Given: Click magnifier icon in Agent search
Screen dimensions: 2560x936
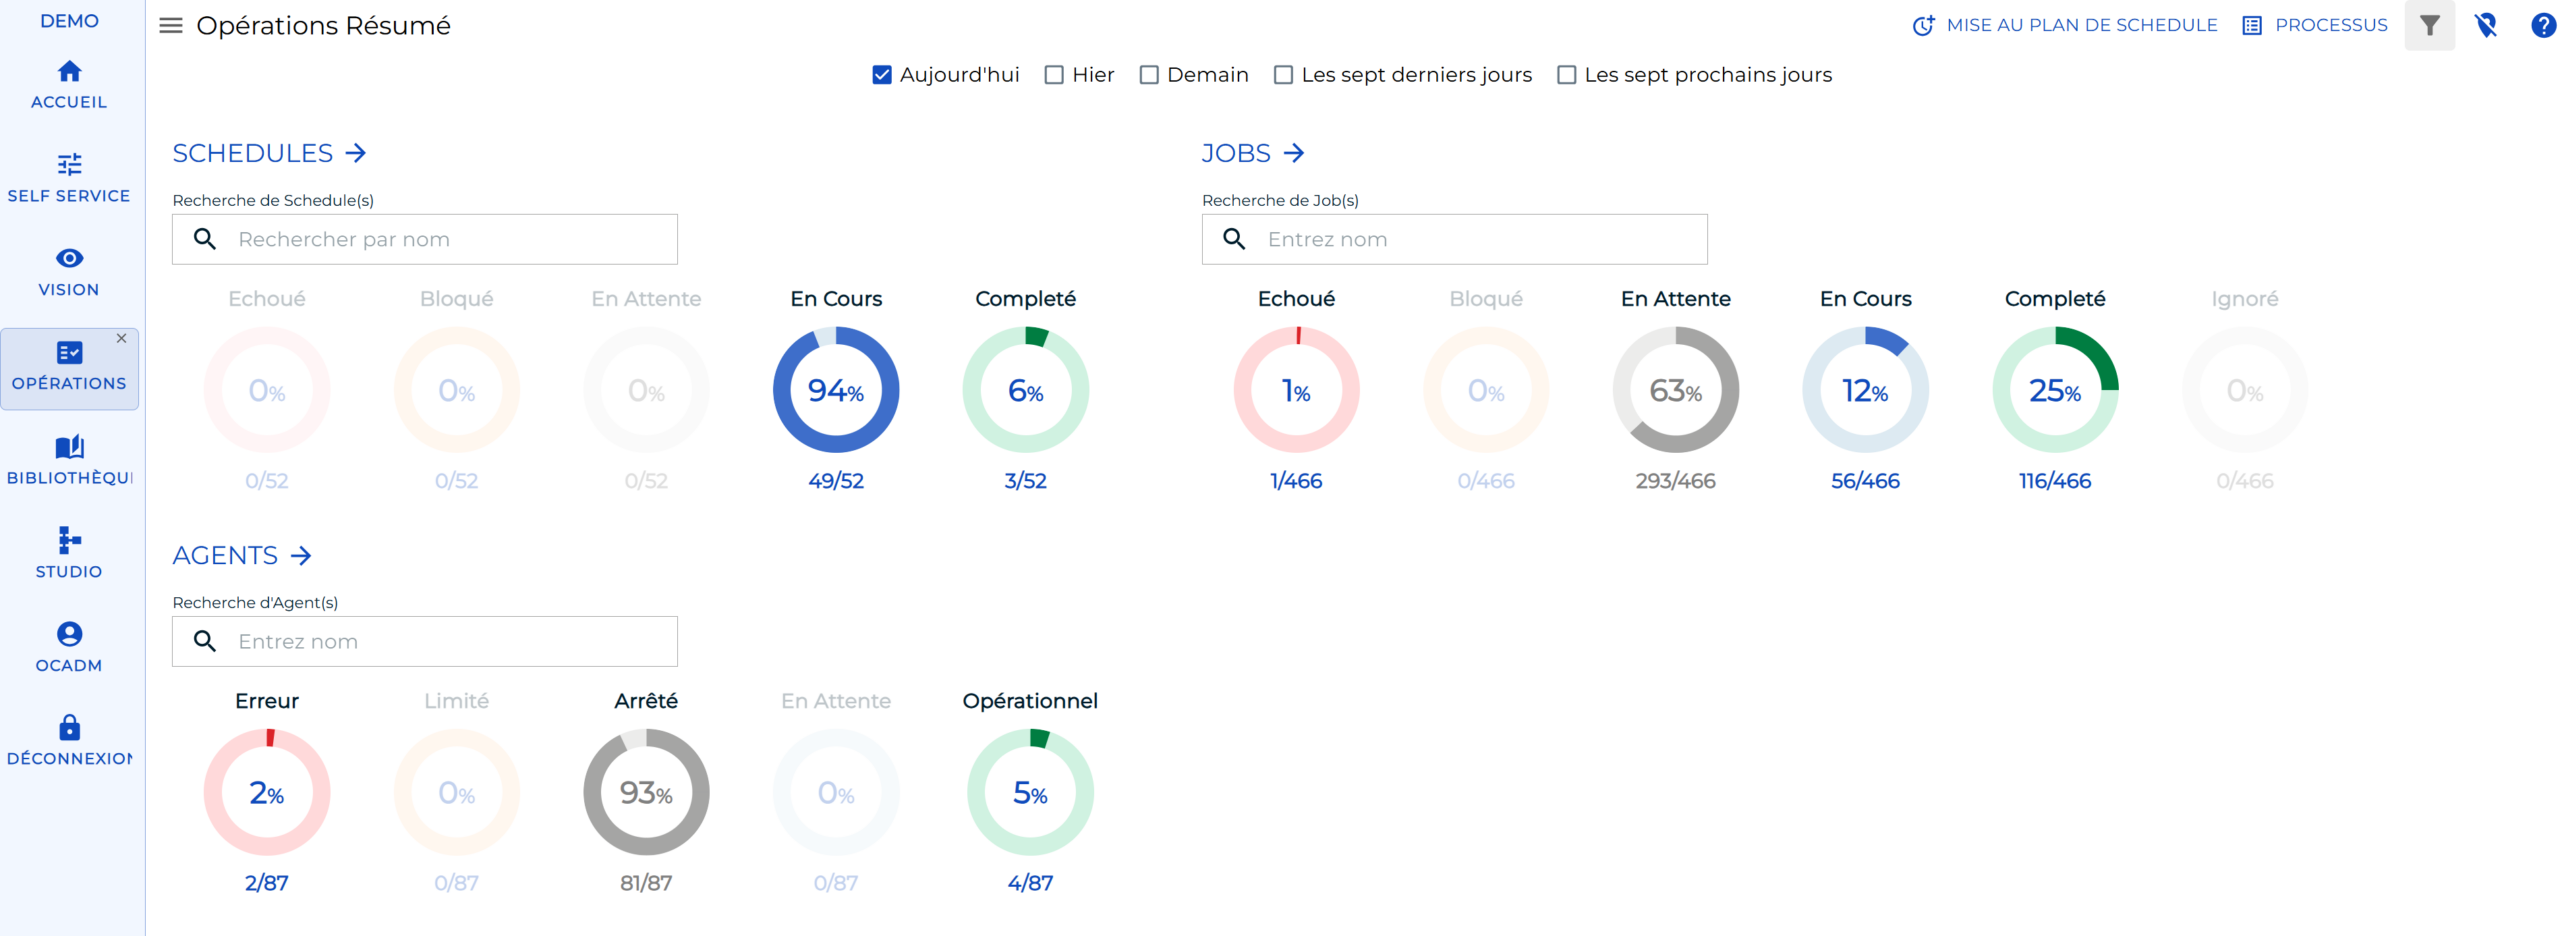Looking at the screenshot, I should point(205,641).
